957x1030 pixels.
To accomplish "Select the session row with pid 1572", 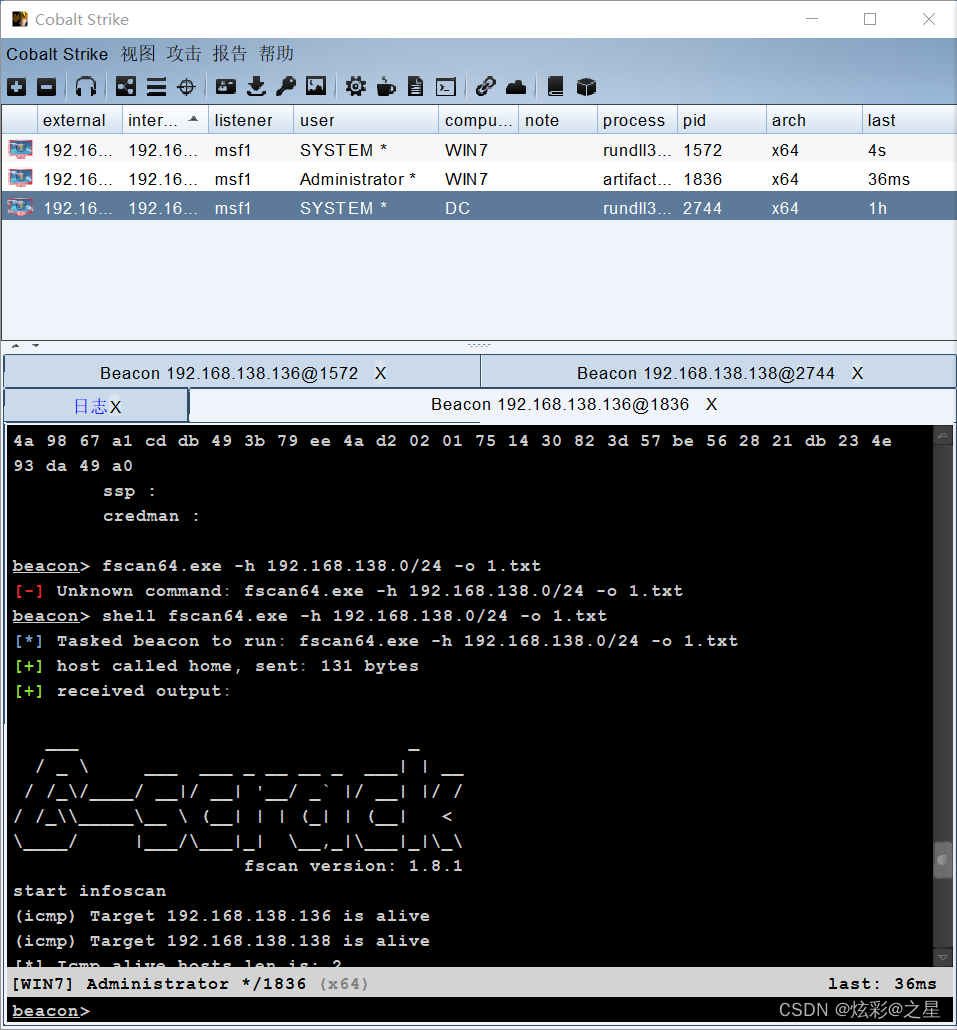I will point(479,150).
